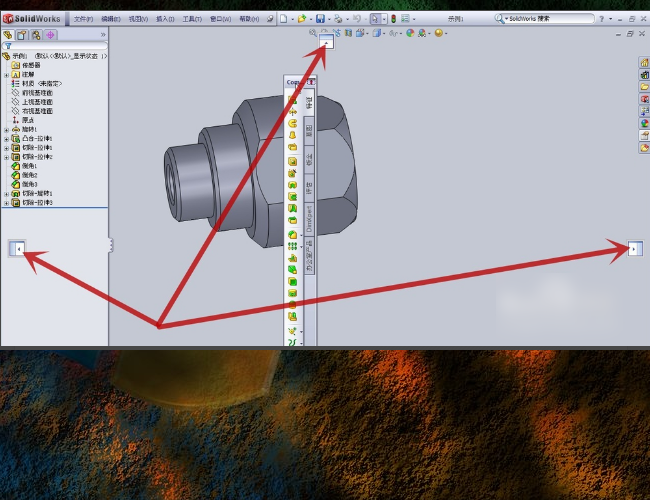Click the Open file folder icon

(x=302, y=19)
